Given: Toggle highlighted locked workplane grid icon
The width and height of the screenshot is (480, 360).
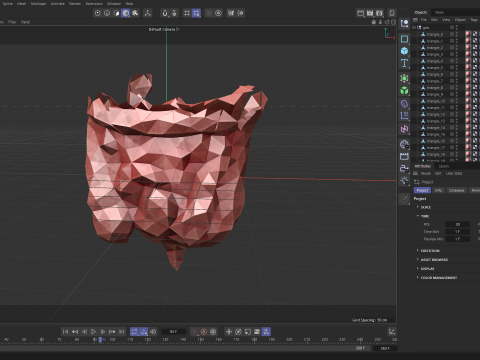Looking at the screenshot, I should pos(196,13).
